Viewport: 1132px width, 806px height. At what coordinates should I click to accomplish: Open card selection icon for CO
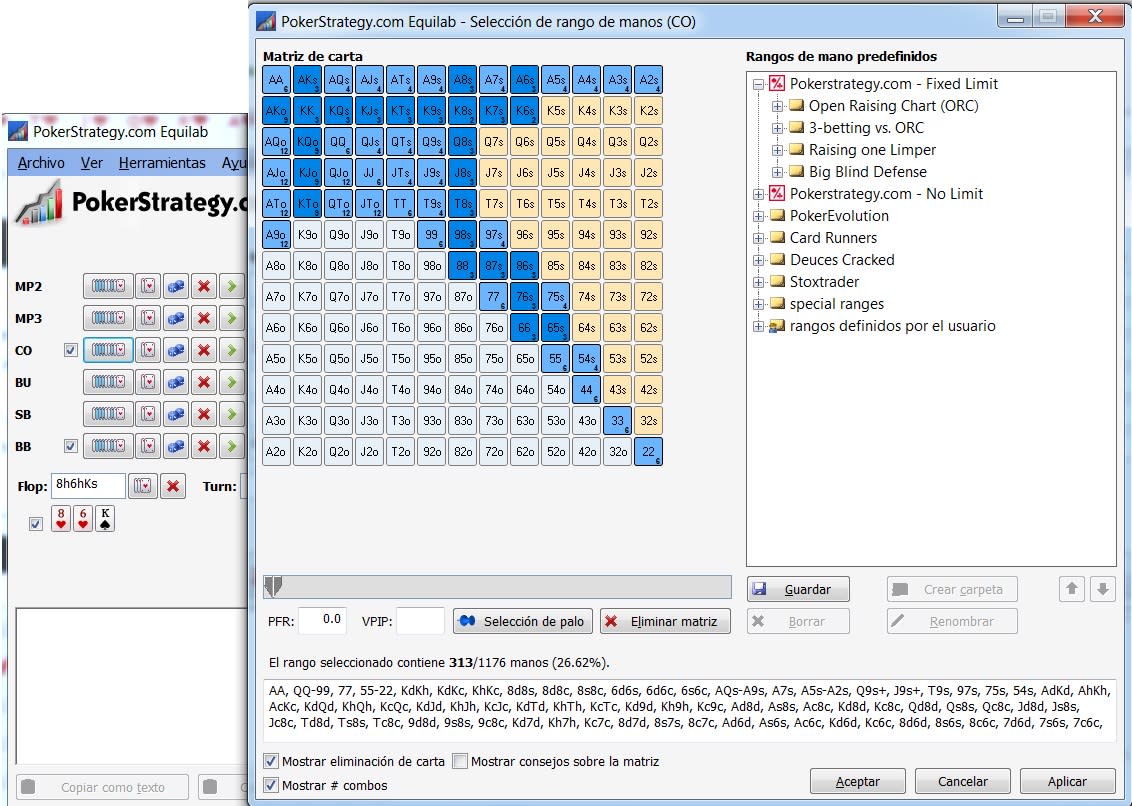click(x=148, y=350)
